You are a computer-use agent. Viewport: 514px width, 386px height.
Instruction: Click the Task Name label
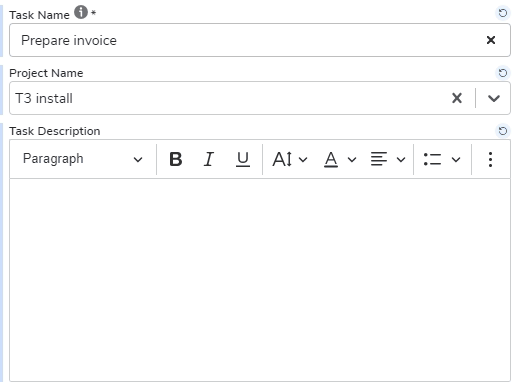[39, 15]
